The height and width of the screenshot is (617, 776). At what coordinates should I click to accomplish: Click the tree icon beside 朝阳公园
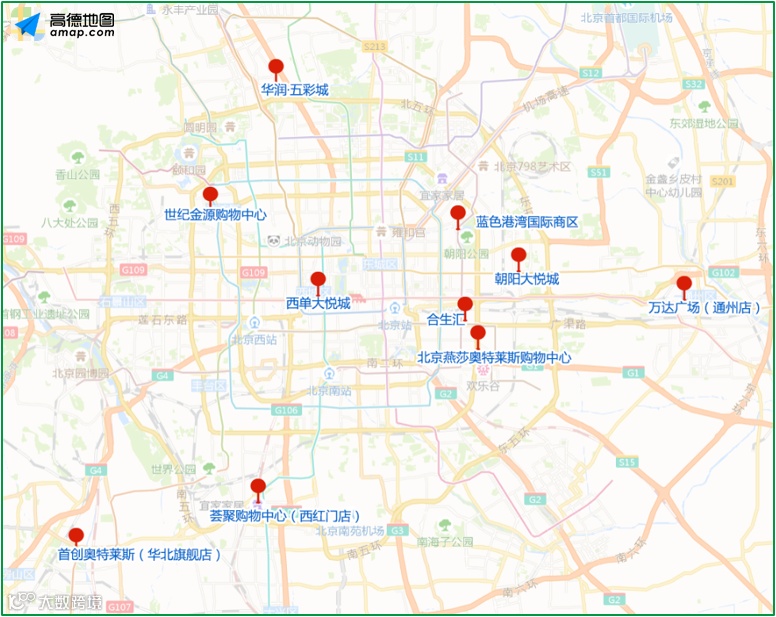point(466,238)
